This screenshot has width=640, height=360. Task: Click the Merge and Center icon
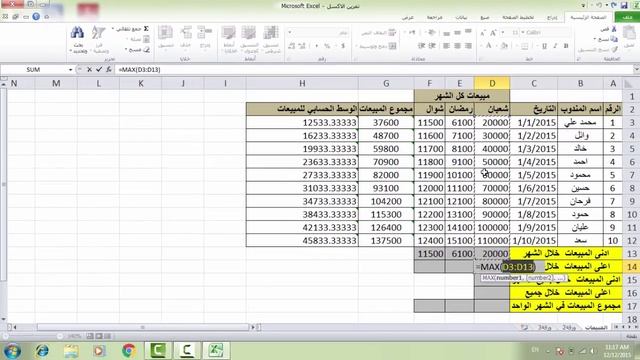pyautogui.click(x=392, y=46)
